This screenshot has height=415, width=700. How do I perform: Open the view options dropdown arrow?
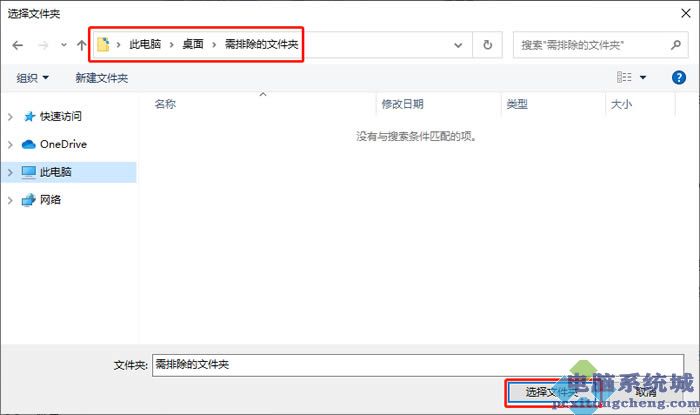pos(643,78)
